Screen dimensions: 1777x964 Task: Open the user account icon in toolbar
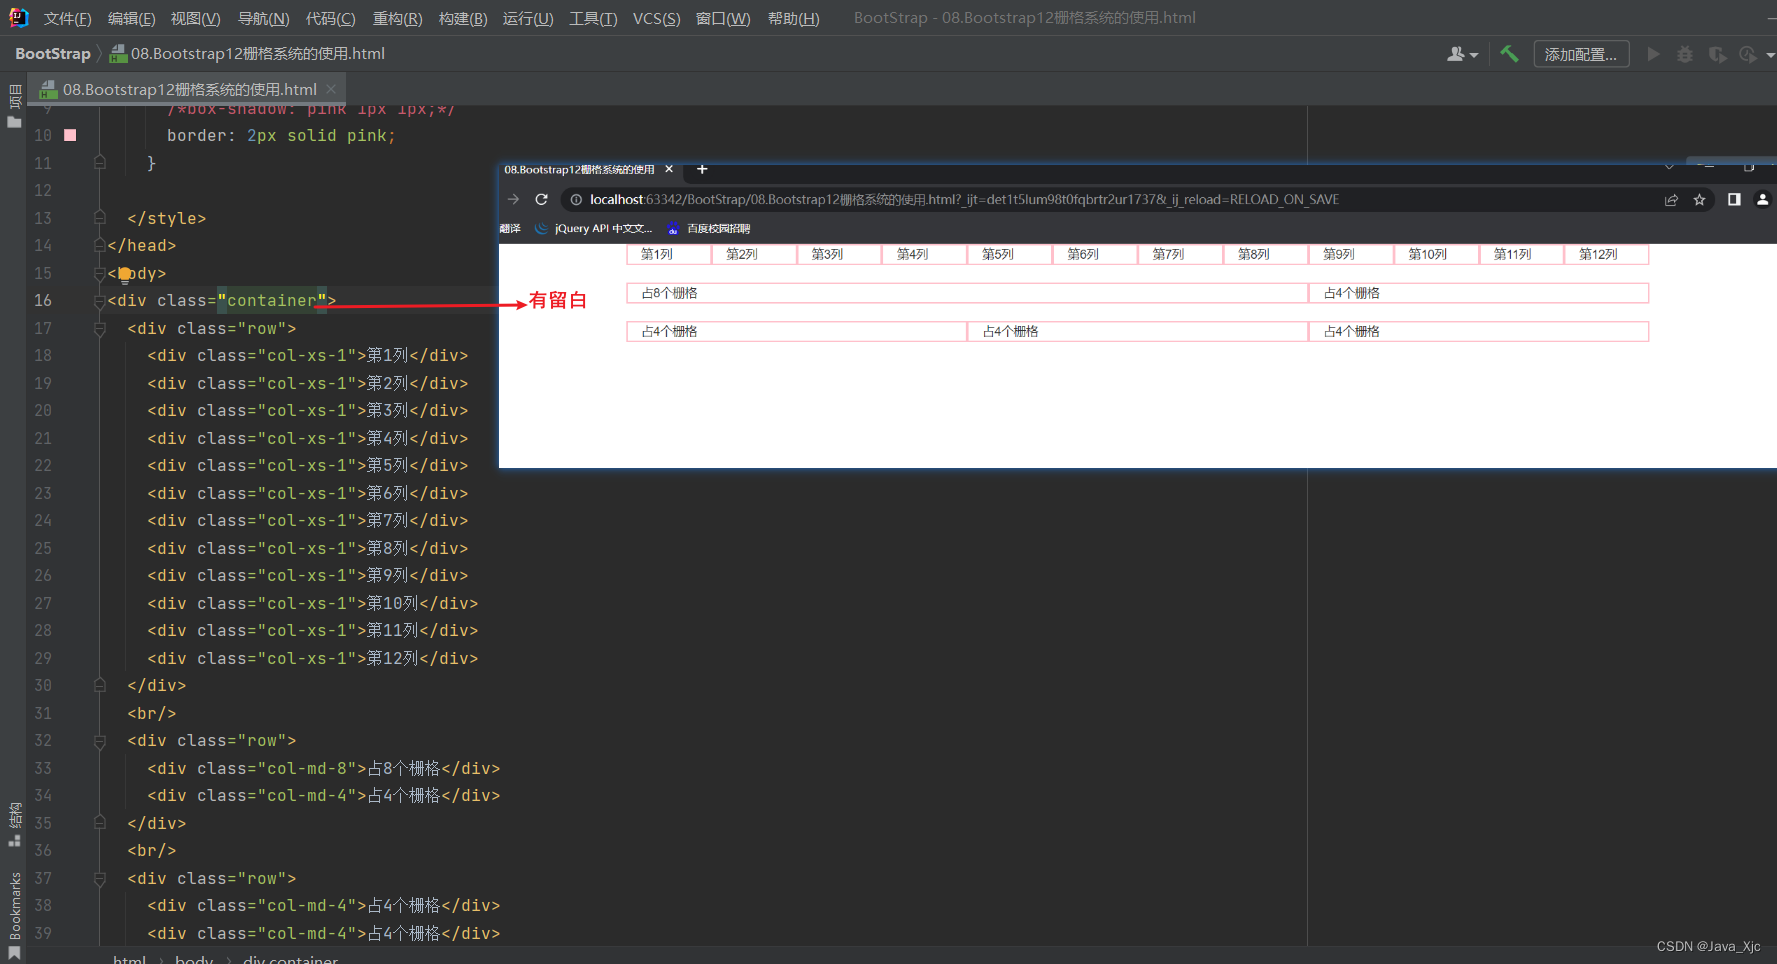pos(1456,54)
